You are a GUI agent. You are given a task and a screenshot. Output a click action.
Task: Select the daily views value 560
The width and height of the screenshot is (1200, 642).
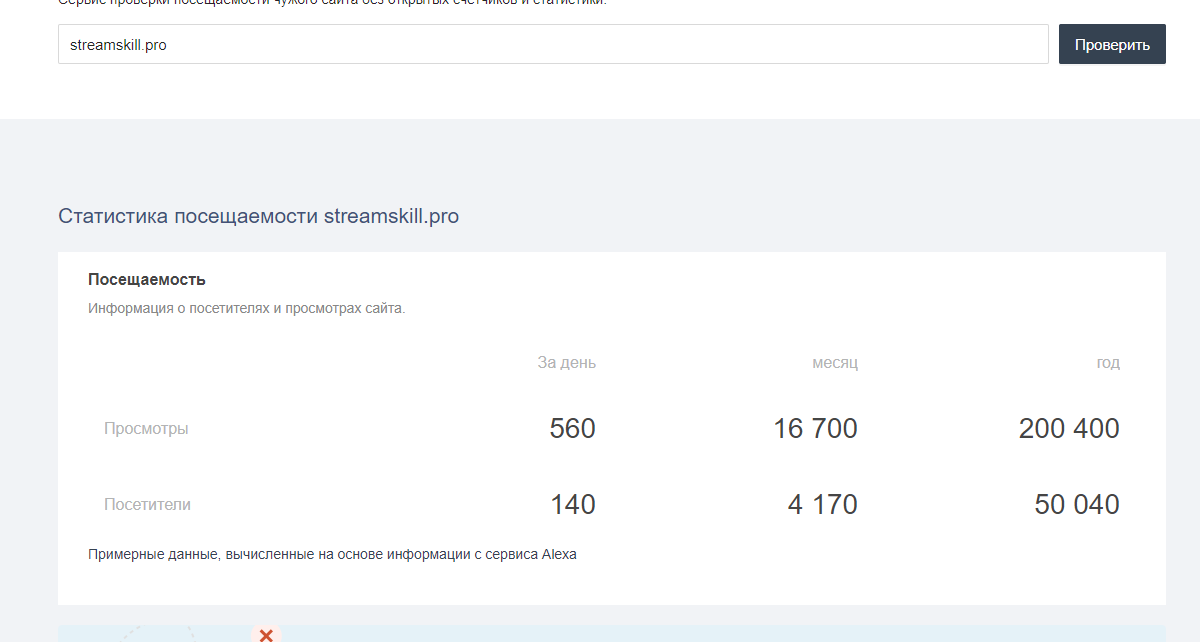tap(572, 429)
